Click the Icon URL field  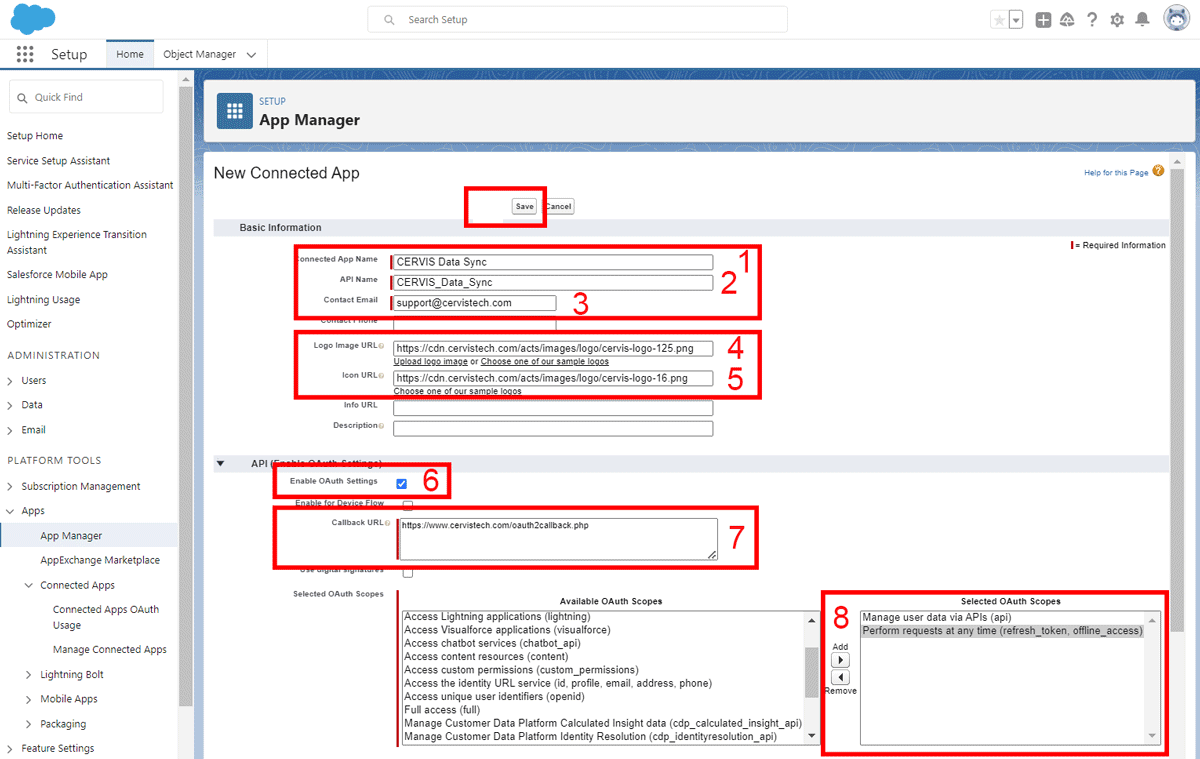pos(553,379)
